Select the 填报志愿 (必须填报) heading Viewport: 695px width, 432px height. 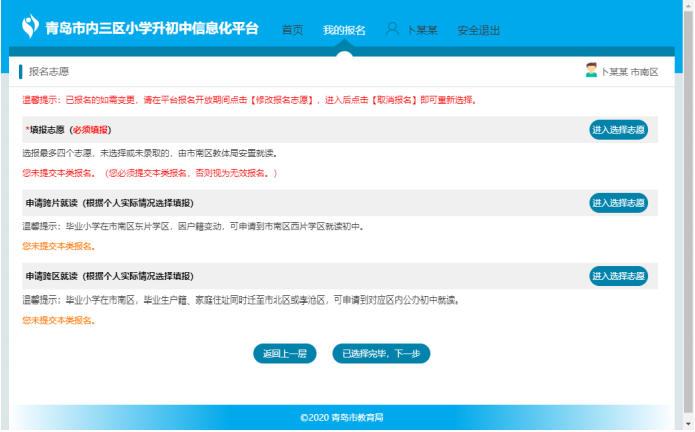click(68, 130)
